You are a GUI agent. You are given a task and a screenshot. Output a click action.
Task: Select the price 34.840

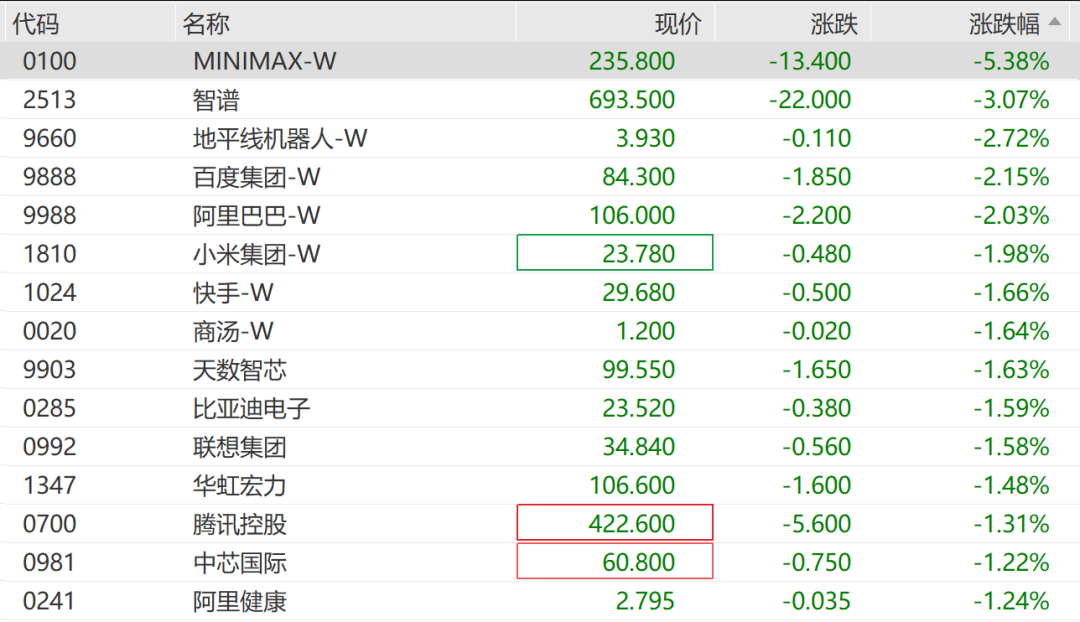(x=638, y=447)
